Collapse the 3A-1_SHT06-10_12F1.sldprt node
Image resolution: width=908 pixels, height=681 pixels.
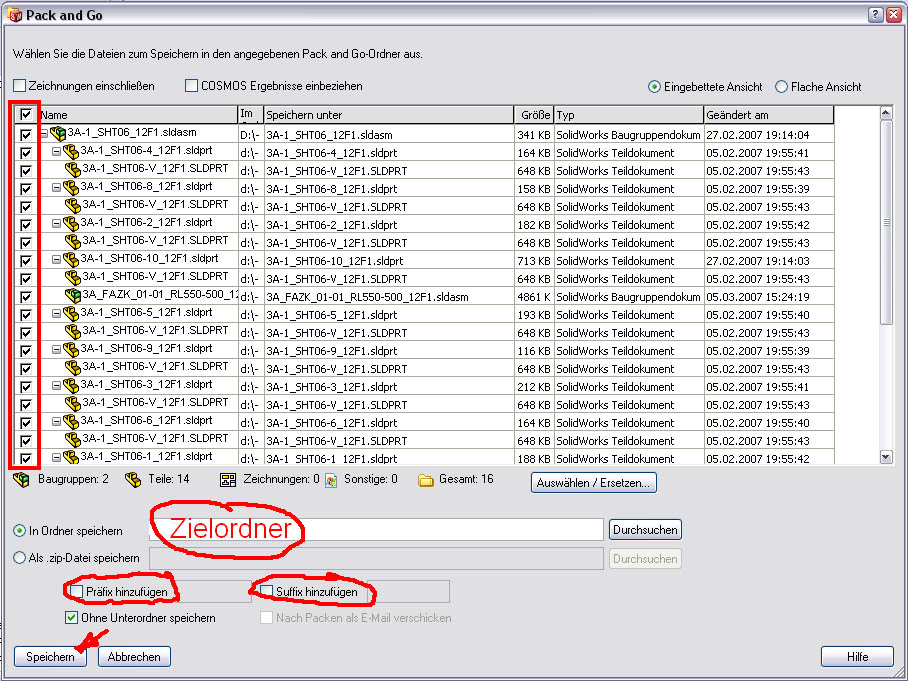tap(56, 260)
